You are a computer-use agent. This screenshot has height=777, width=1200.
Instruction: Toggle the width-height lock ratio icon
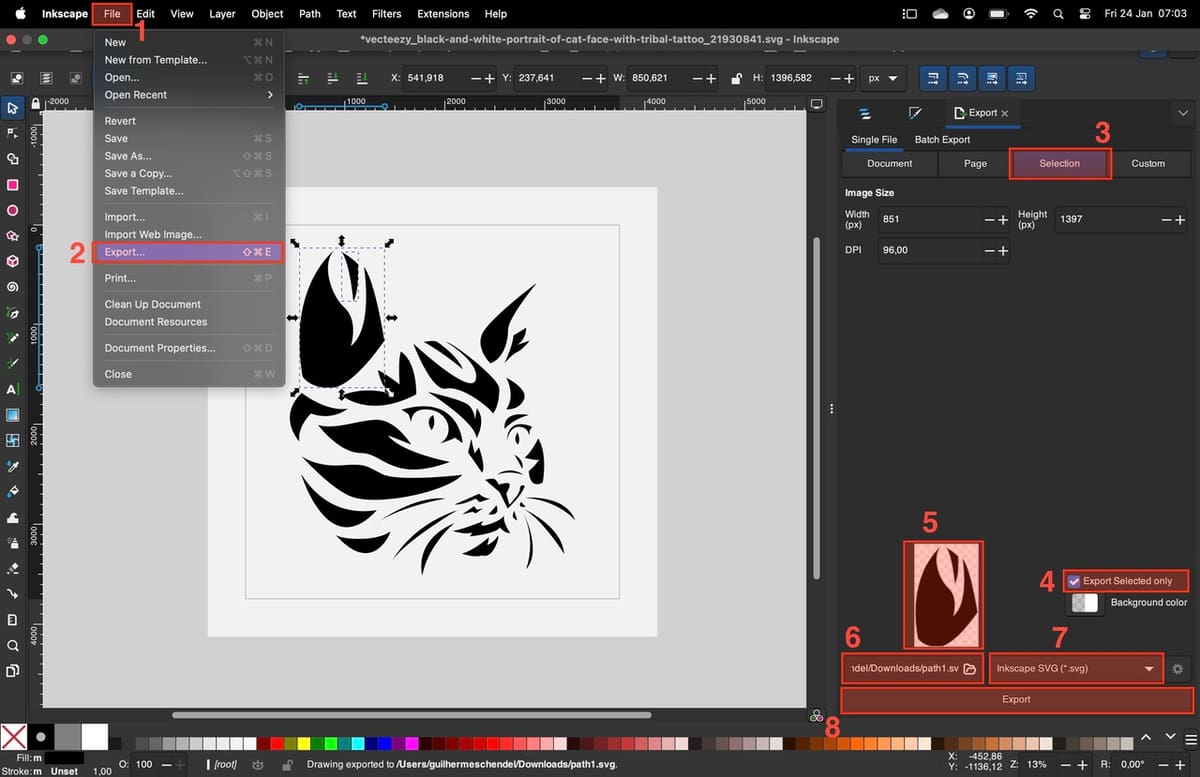click(736, 78)
